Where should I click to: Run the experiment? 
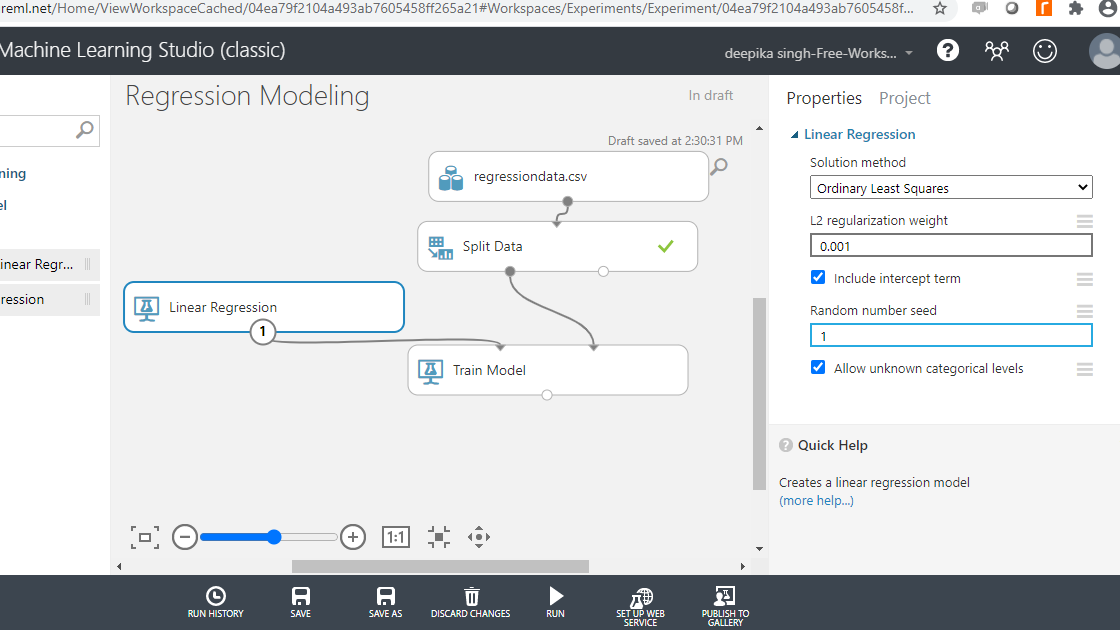coord(556,602)
